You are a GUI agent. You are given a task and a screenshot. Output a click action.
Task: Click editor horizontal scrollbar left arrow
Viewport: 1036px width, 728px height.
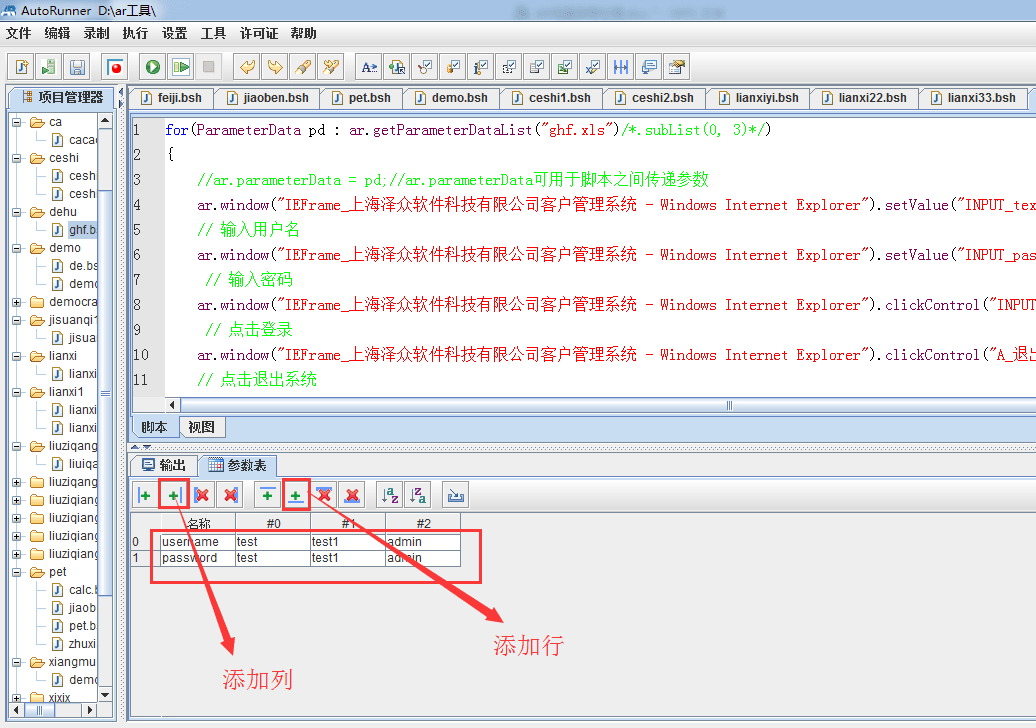click(x=172, y=405)
